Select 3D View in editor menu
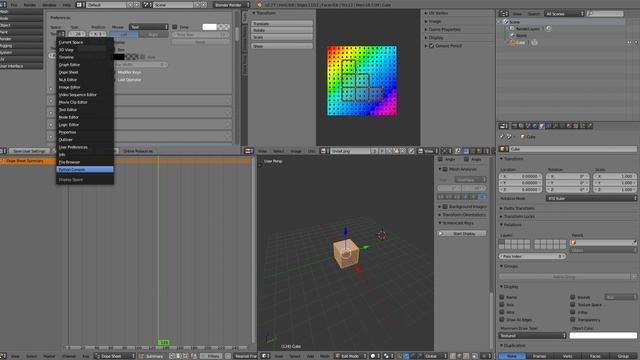Screen dimensions: 640x360 [x=85, y=50]
